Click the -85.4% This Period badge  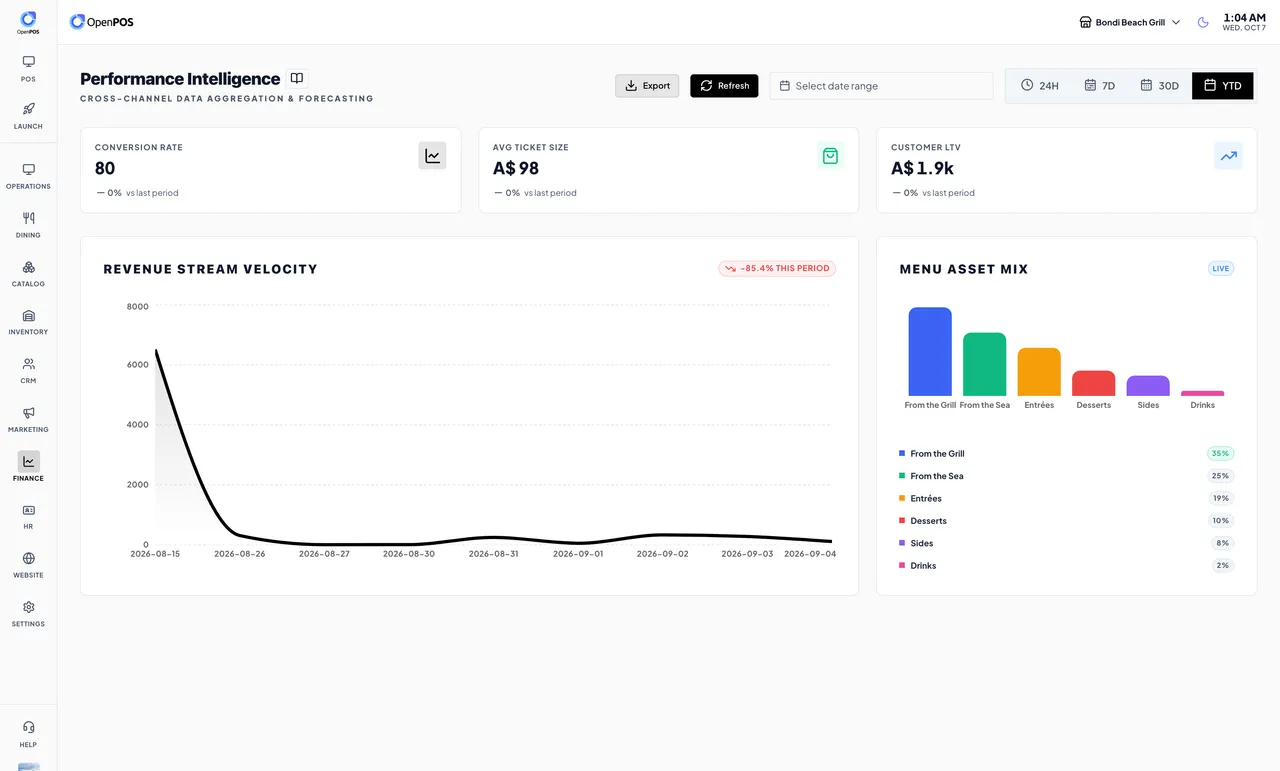777,268
